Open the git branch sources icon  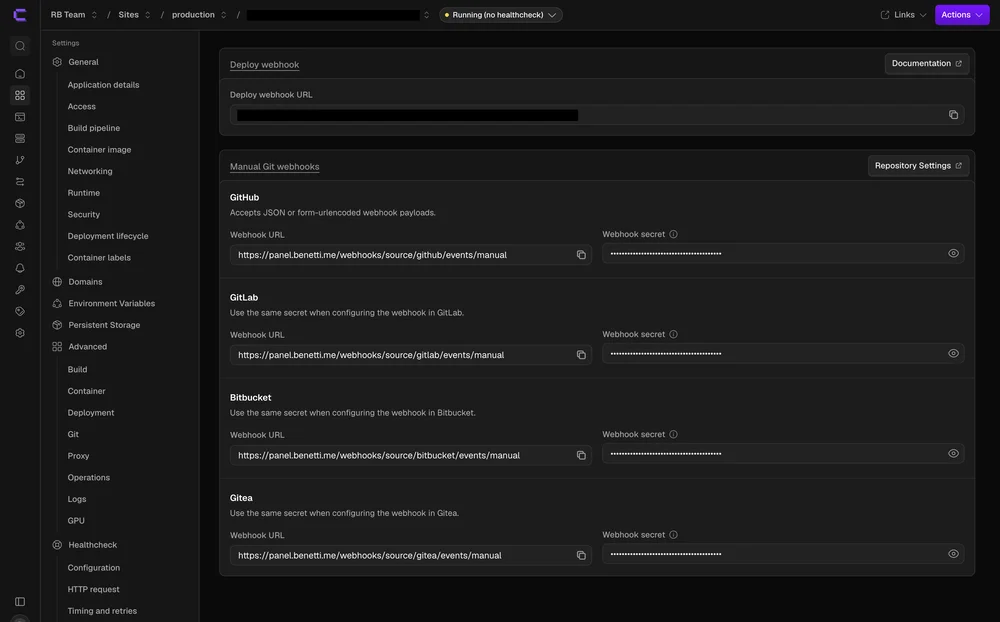[x=20, y=160]
